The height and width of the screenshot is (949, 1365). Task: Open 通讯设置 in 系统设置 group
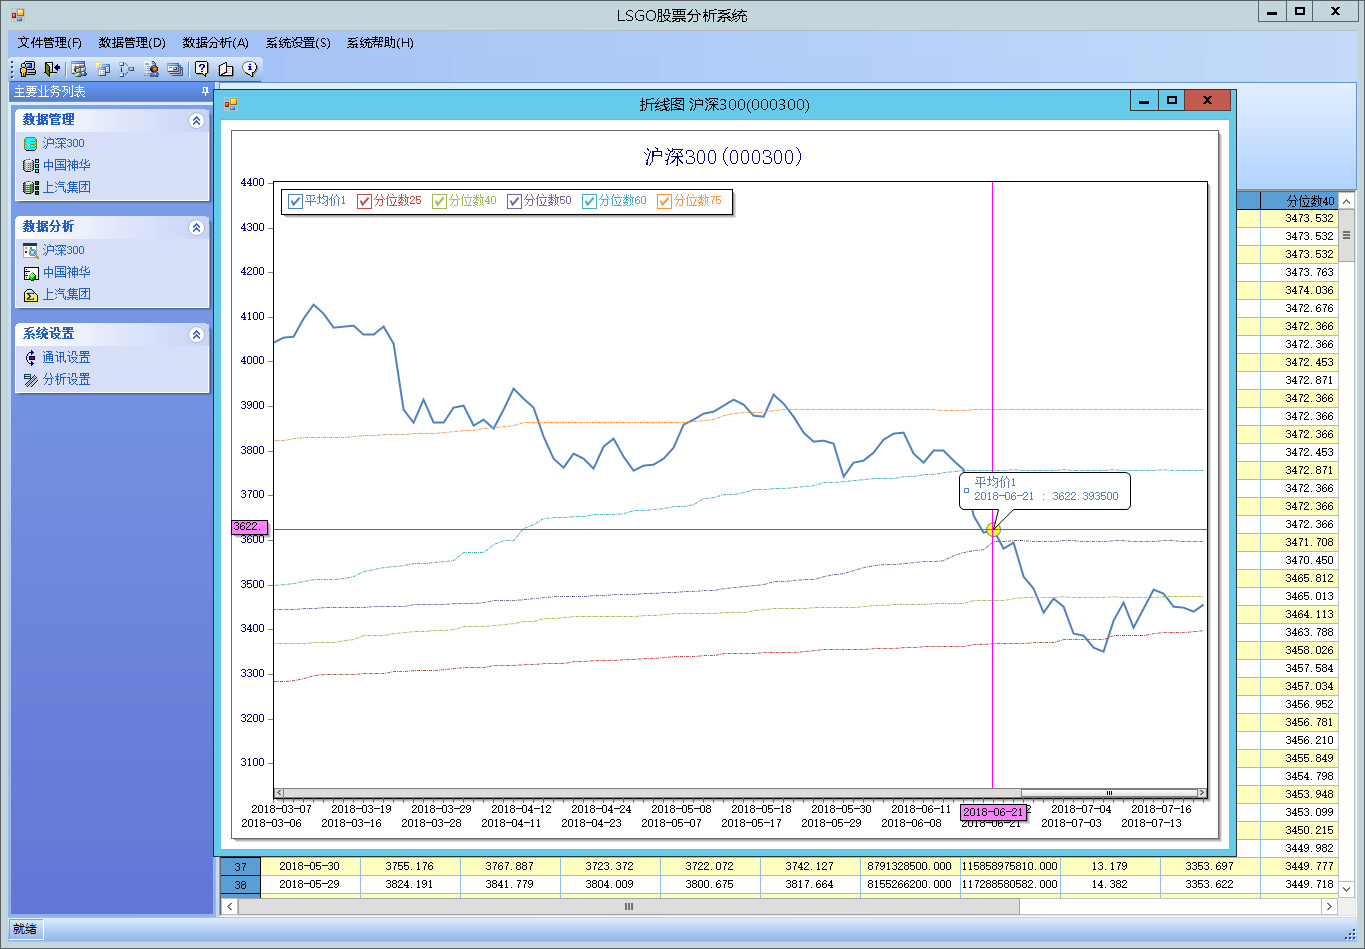click(66, 357)
